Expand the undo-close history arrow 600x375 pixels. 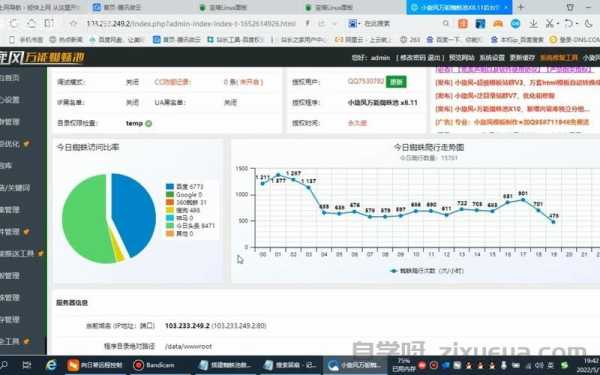point(577,24)
